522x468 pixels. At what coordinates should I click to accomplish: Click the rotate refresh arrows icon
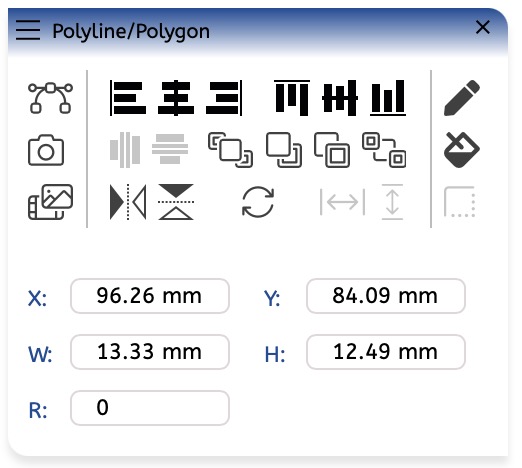[x=258, y=202]
